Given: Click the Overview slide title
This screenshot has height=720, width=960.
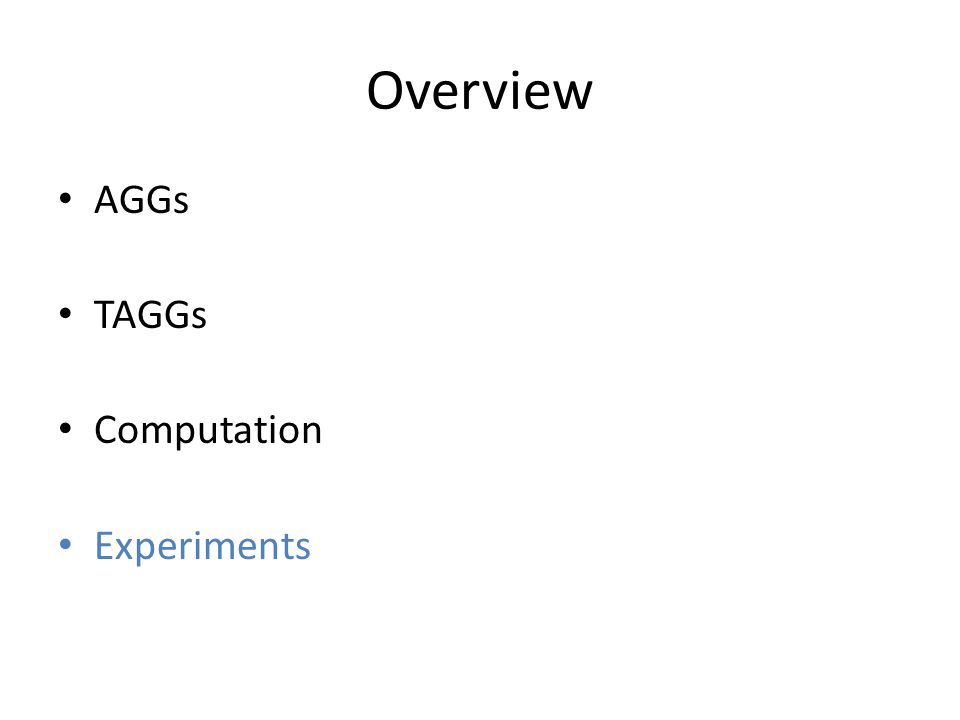Looking at the screenshot, I should click(479, 91).
